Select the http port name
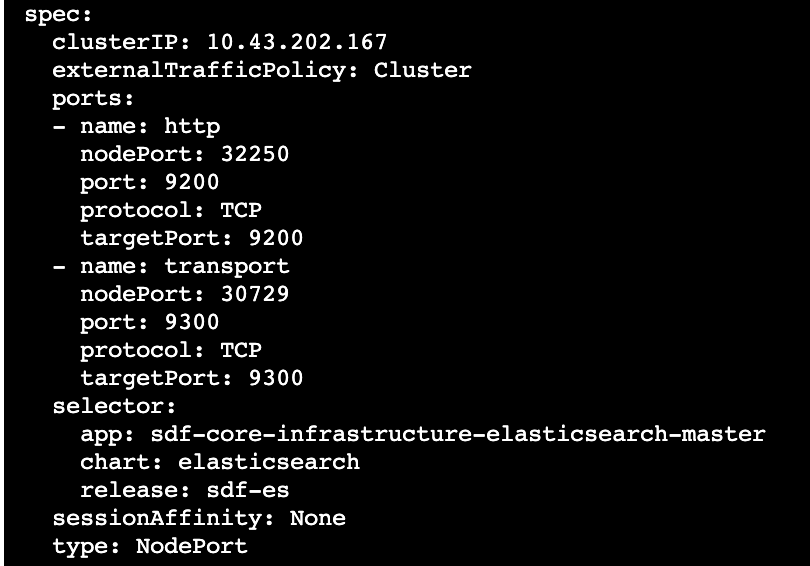810x566 pixels. click(x=192, y=127)
